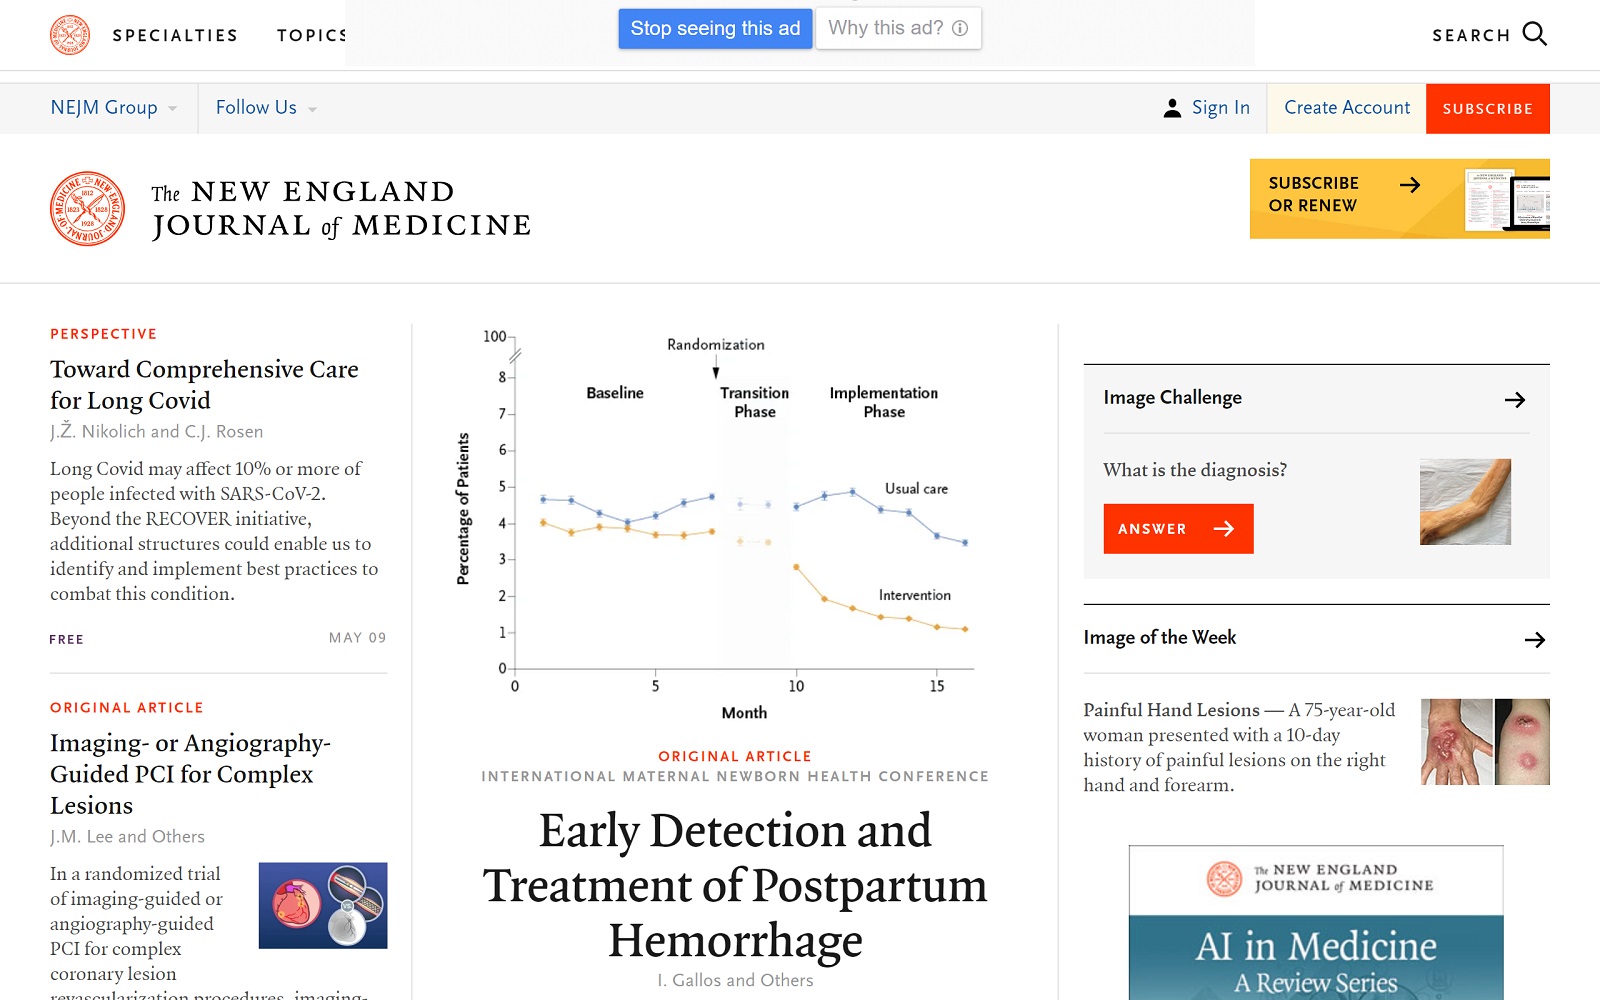Click the info icon on Why this ad
The height and width of the screenshot is (1000, 1600).
click(960, 28)
